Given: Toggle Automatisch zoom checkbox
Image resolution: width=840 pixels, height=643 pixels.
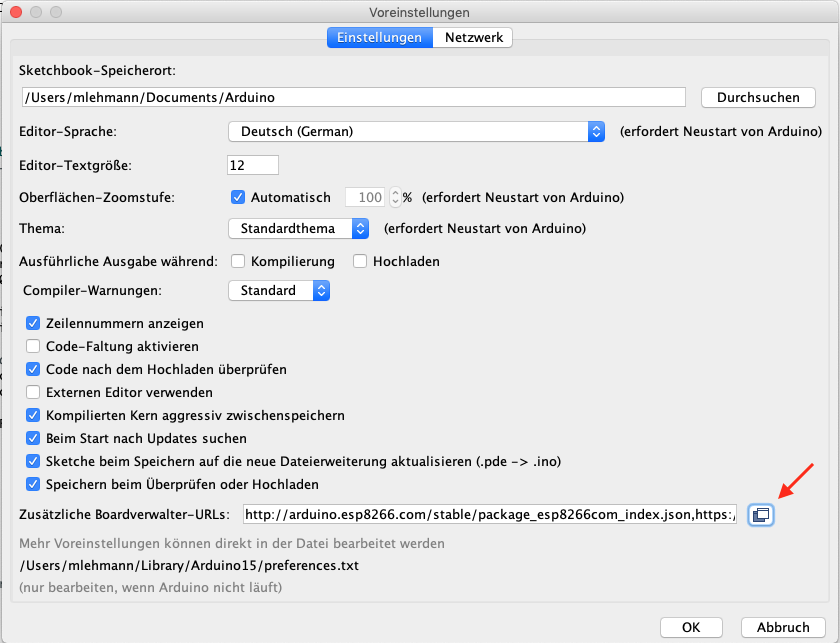Looking at the screenshot, I should tap(238, 197).
